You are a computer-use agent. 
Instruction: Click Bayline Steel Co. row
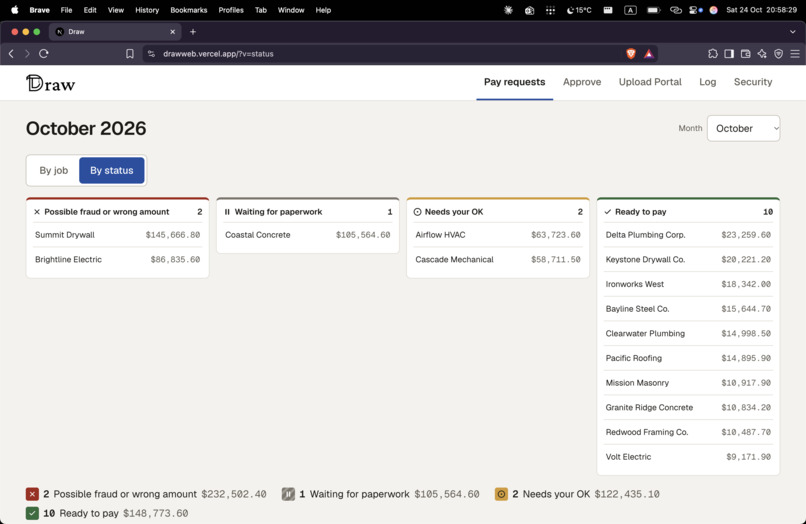pyautogui.click(x=688, y=309)
